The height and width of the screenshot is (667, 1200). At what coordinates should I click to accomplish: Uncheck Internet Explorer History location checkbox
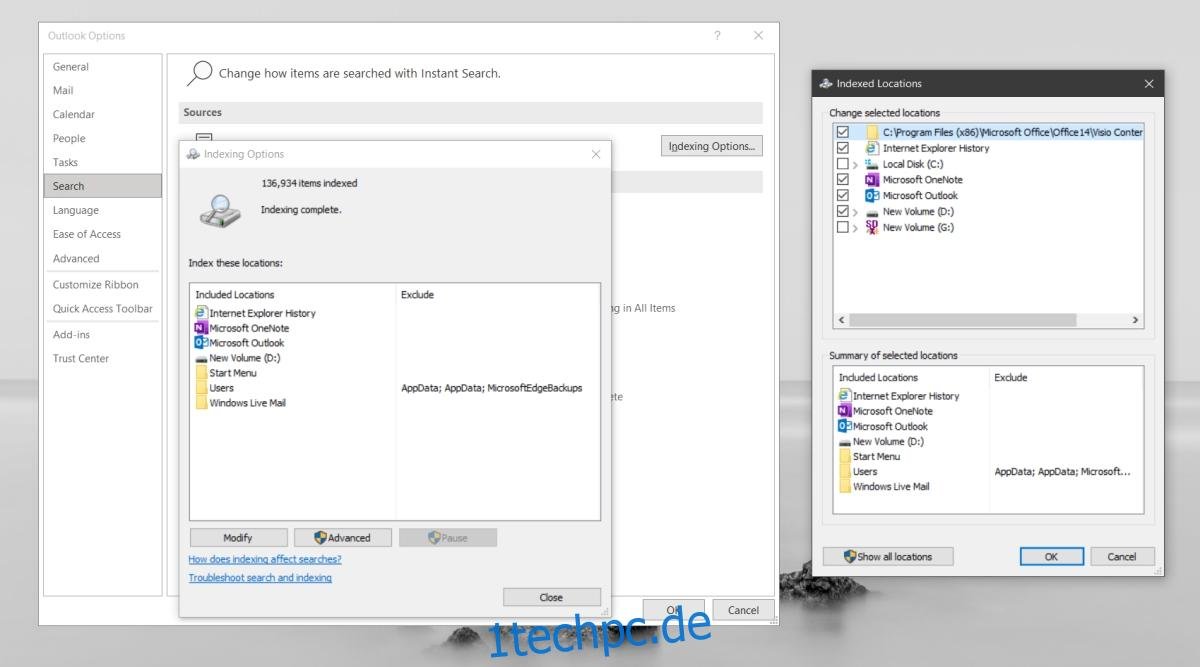pos(842,148)
